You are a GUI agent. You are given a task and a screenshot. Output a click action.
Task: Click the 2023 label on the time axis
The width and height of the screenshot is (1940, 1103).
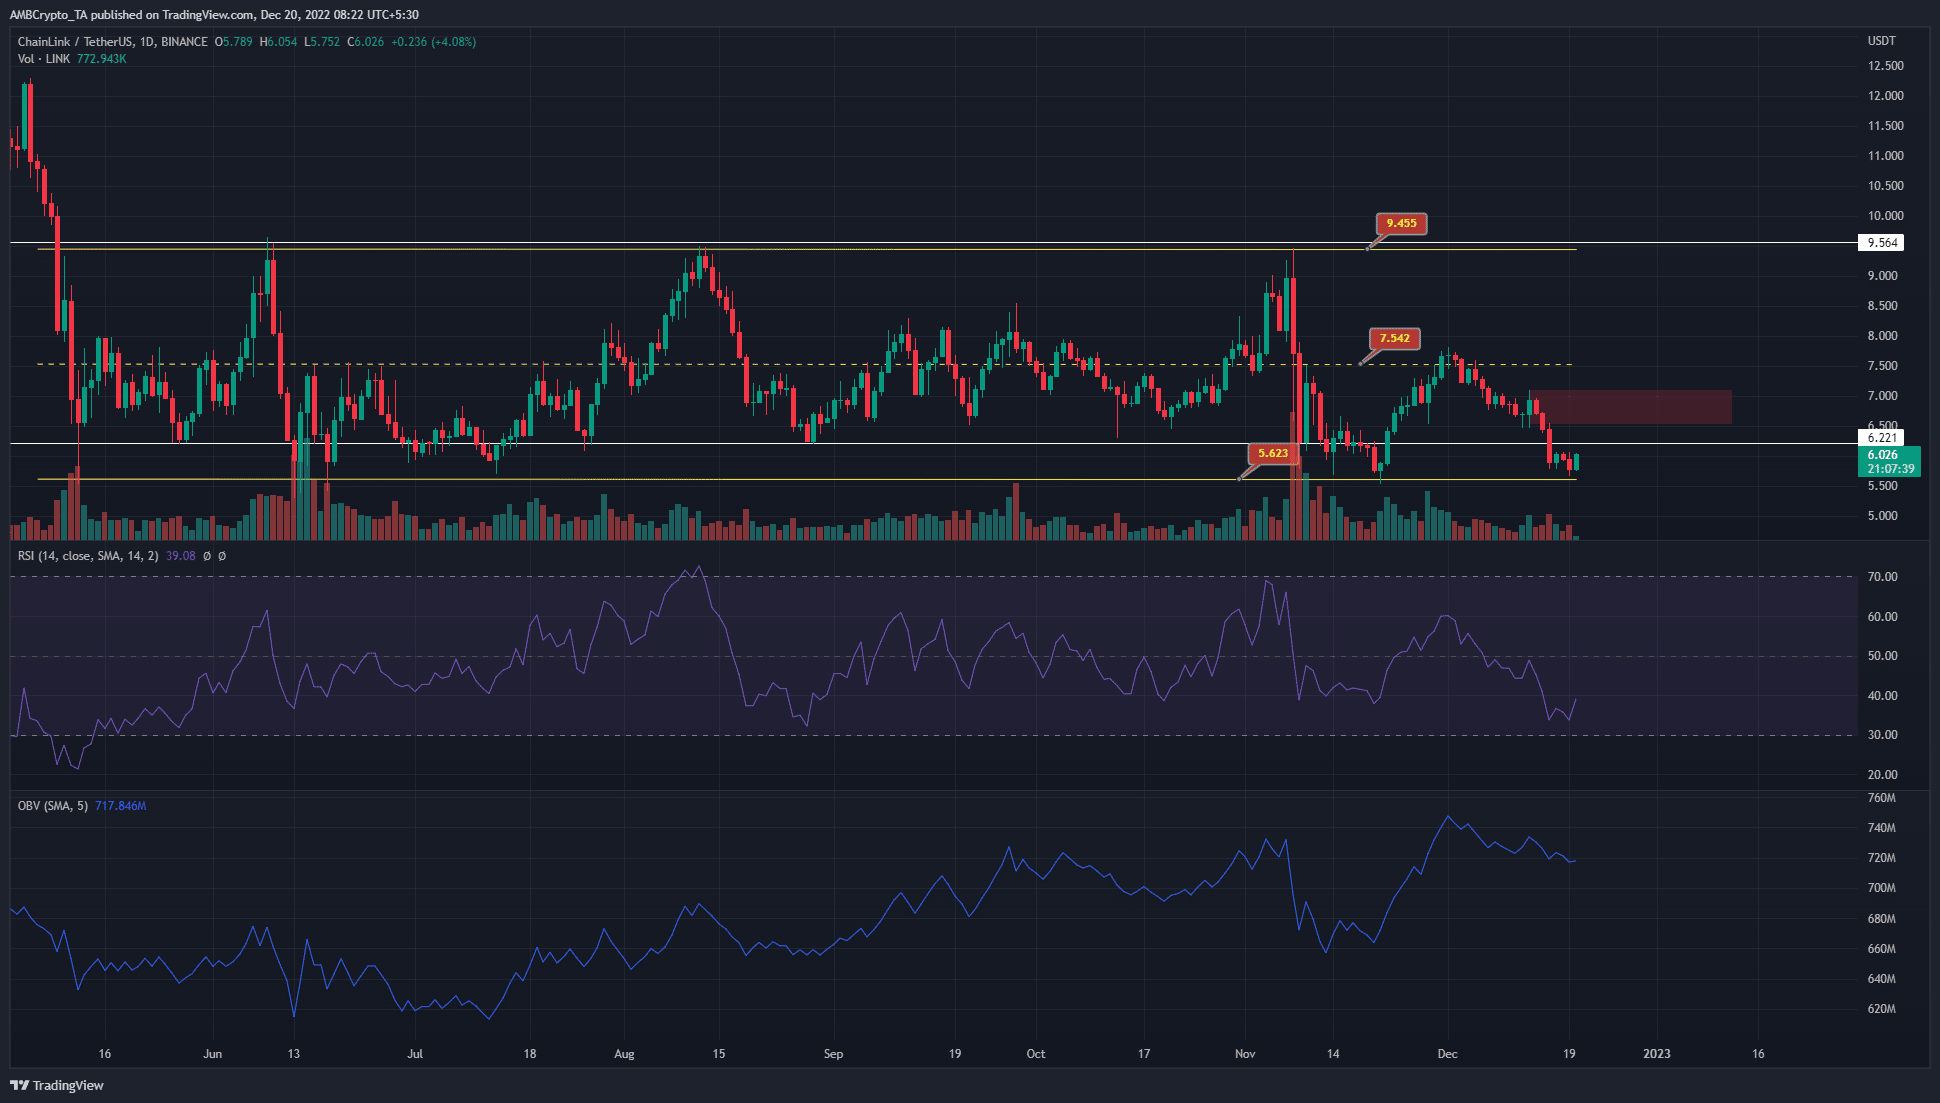(x=1657, y=1054)
